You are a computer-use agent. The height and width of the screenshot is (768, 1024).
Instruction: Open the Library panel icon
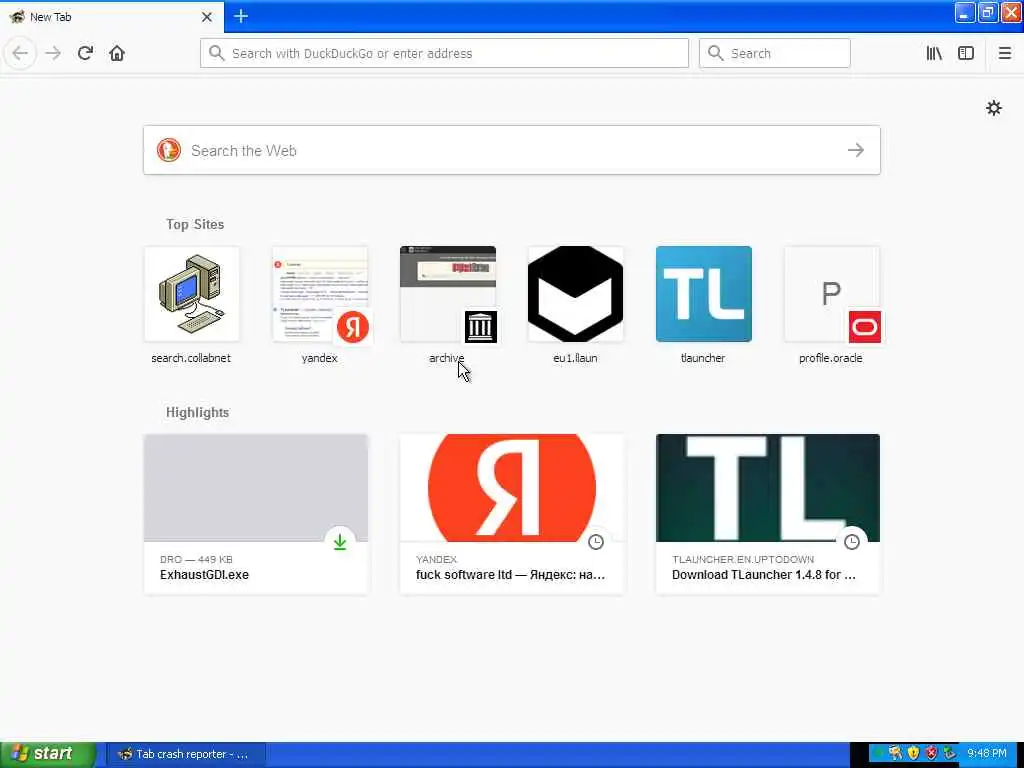click(x=934, y=53)
